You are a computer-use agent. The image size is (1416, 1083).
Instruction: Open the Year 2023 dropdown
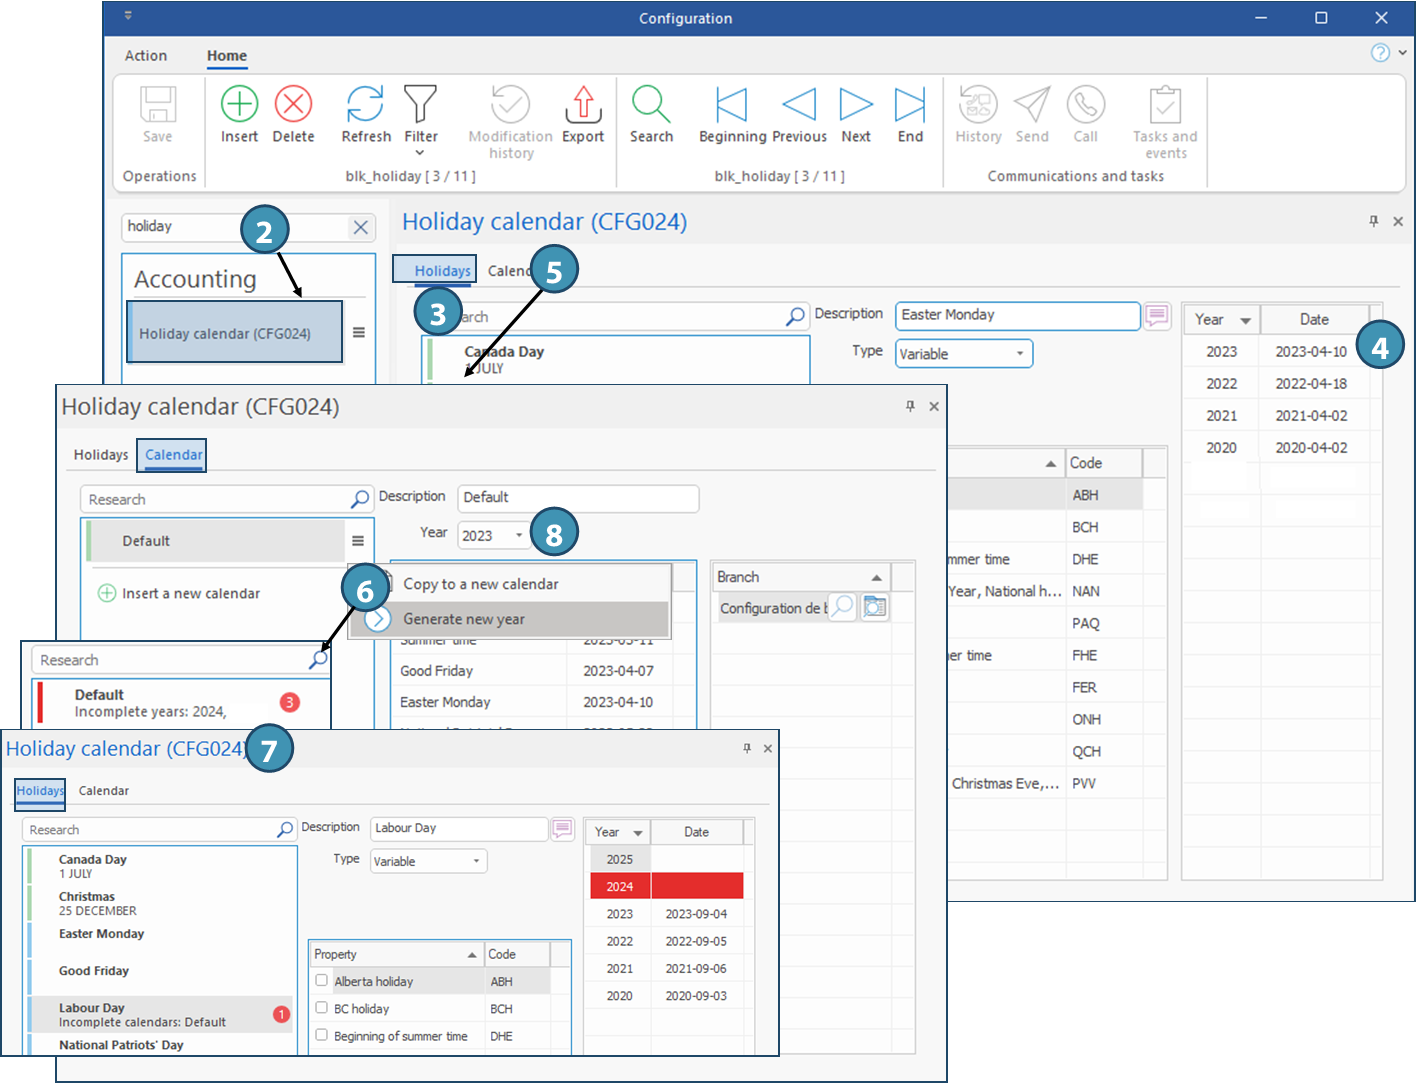[x=518, y=535]
